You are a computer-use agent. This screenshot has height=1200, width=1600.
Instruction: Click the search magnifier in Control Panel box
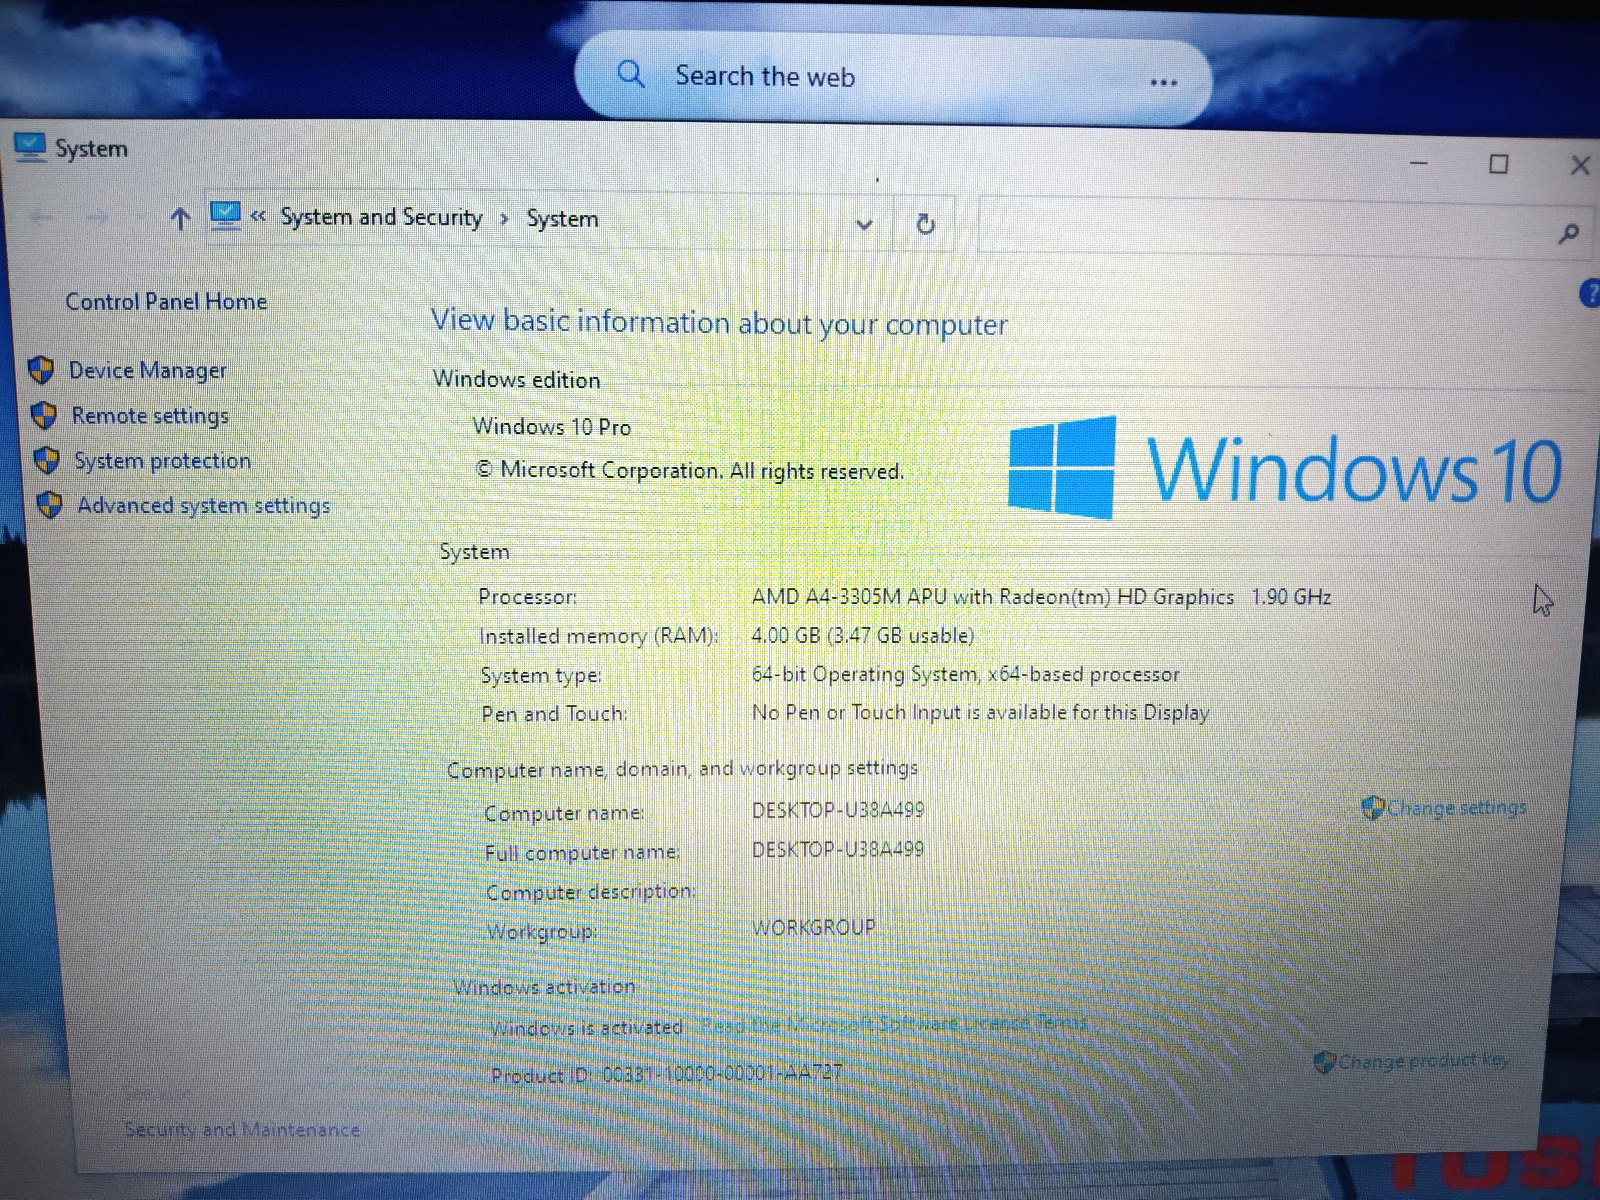click(1569, 234)
